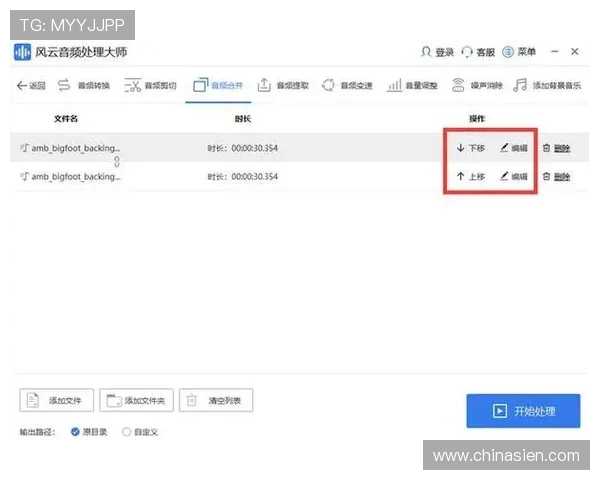
Task: Click the 添加文件夹 button
Action: [x=136, y=400]
